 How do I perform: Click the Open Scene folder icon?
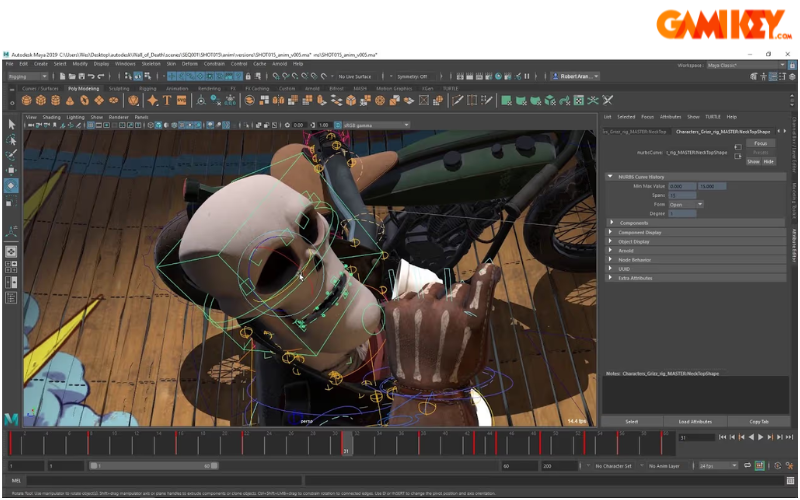[x=72, y=77]
